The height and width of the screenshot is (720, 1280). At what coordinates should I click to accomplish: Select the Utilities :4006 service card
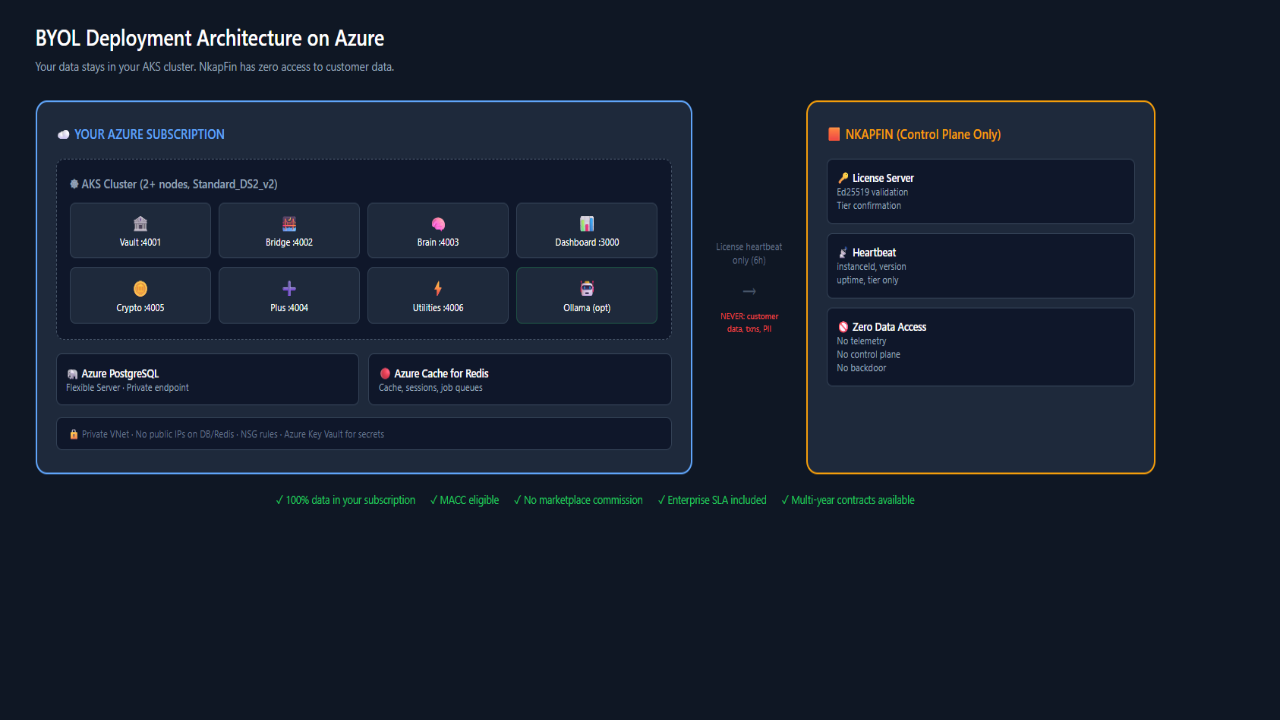pos(438,295)
